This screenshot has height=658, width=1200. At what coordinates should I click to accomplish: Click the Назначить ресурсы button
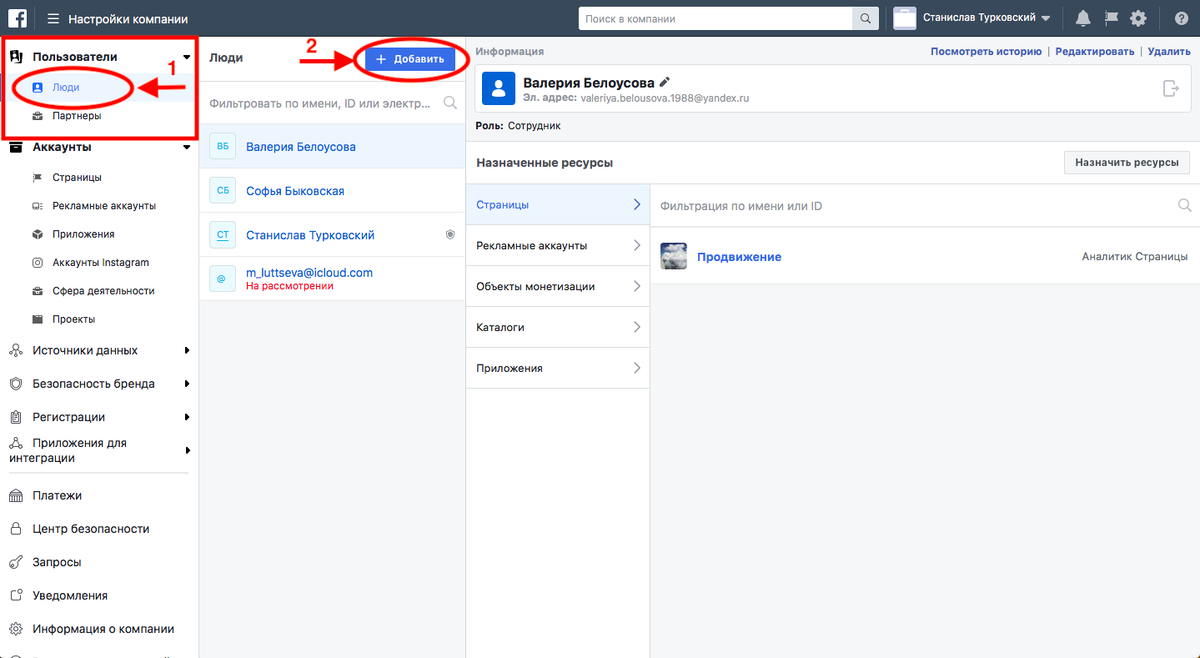click(1127, 162)
